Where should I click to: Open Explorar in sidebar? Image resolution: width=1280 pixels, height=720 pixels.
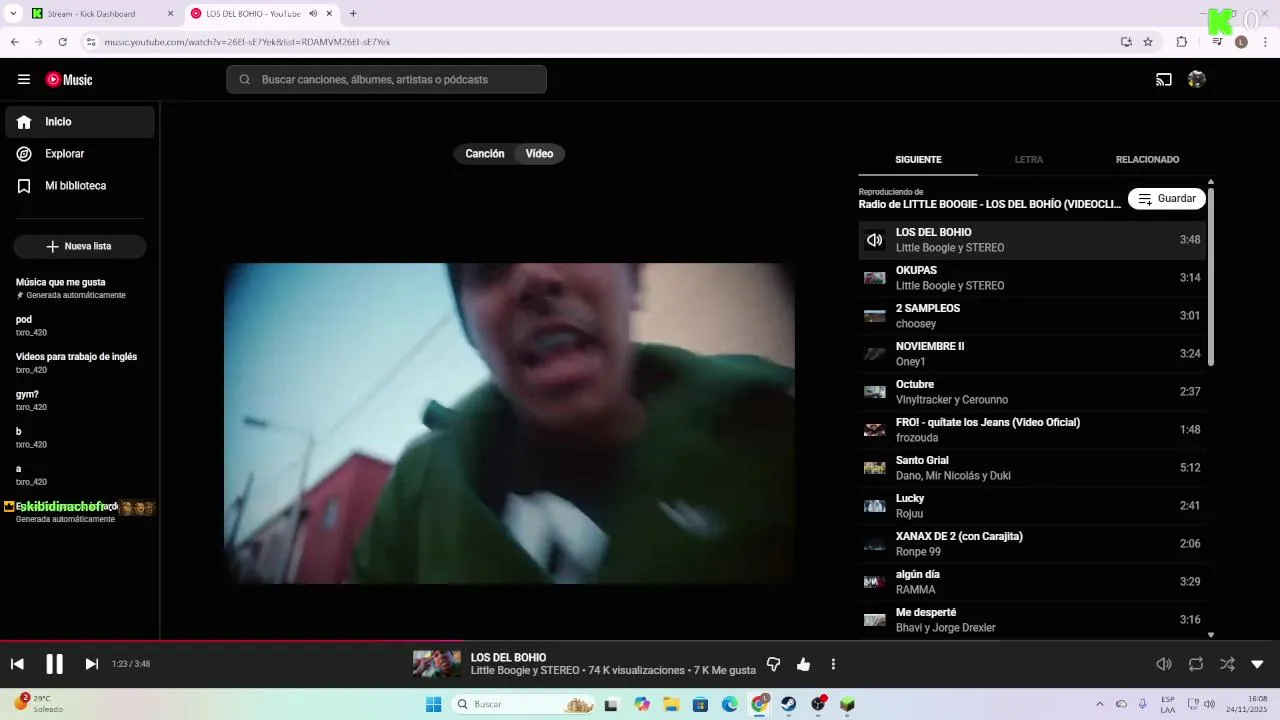(x=80, y=154)
